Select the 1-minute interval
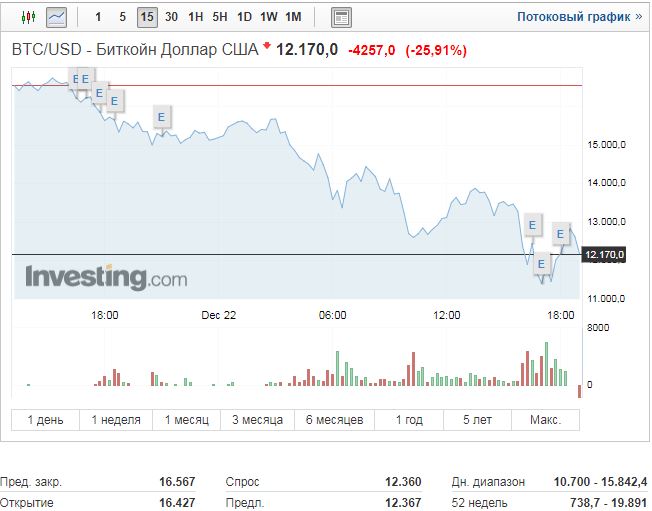 [97, 17]
